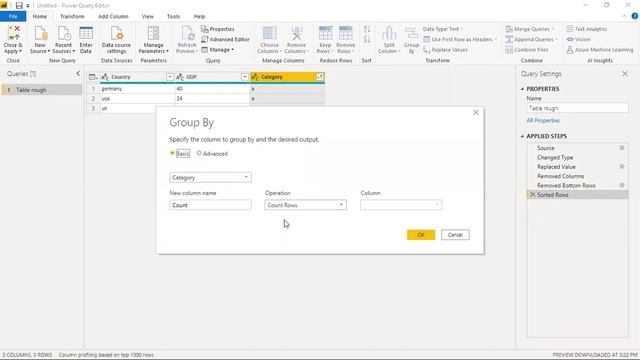Open the Manage dropdown in Query group
Image resolution: width=640 pixels, height=360 pixels.
[218, 50]
